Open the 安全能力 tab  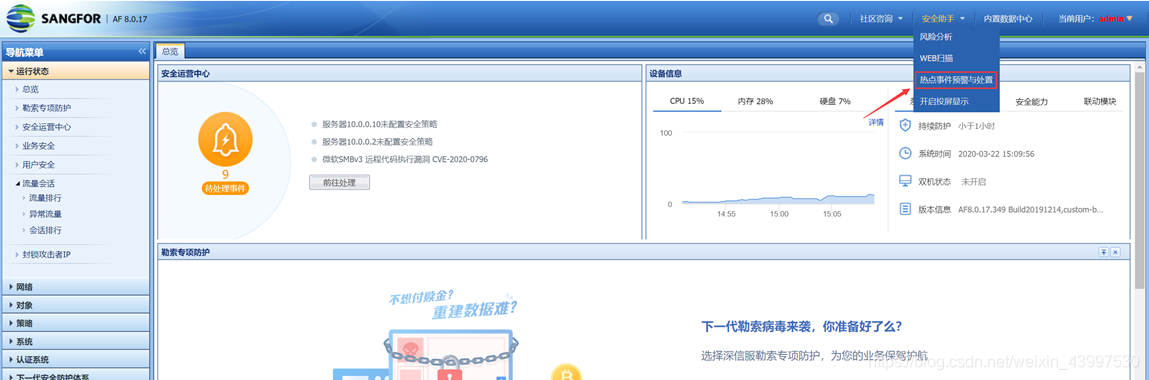tap(1031, 102)
